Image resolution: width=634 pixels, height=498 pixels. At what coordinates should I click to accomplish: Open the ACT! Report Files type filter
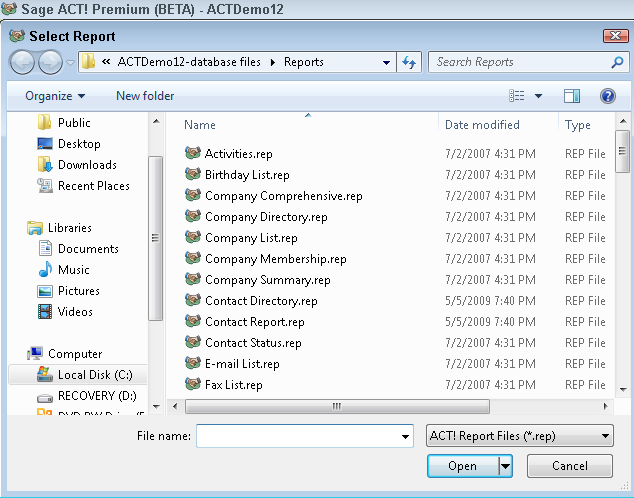click(x=520, y=436)
